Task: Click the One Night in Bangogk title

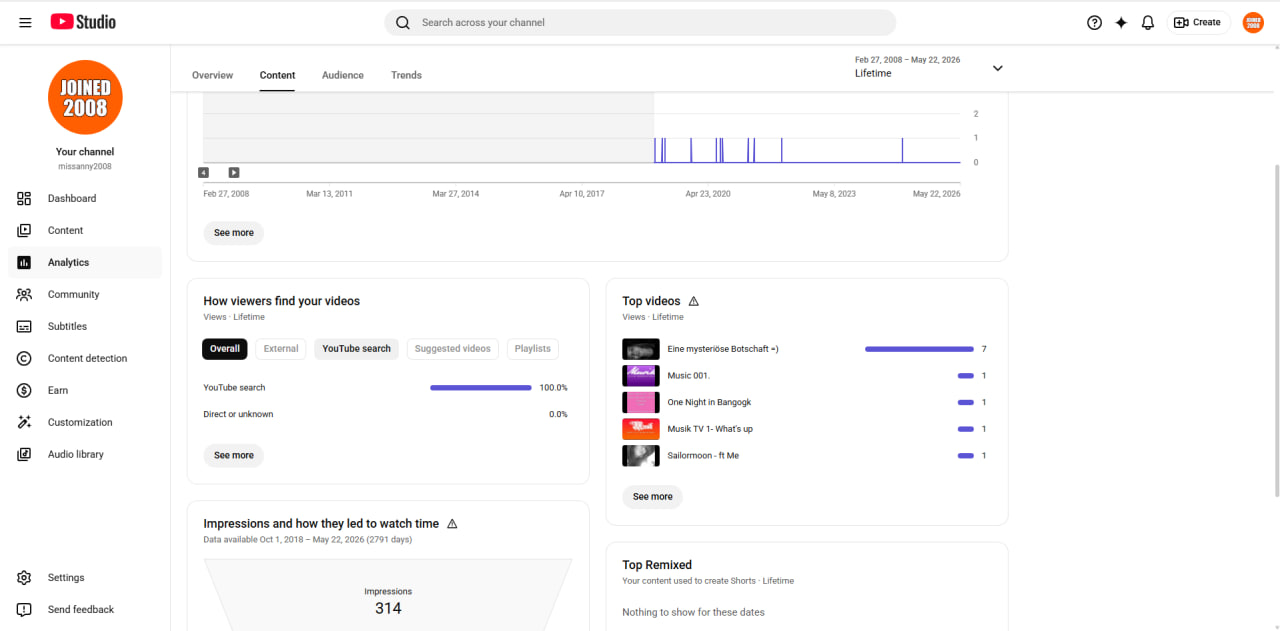Action: tap(709, 402)
